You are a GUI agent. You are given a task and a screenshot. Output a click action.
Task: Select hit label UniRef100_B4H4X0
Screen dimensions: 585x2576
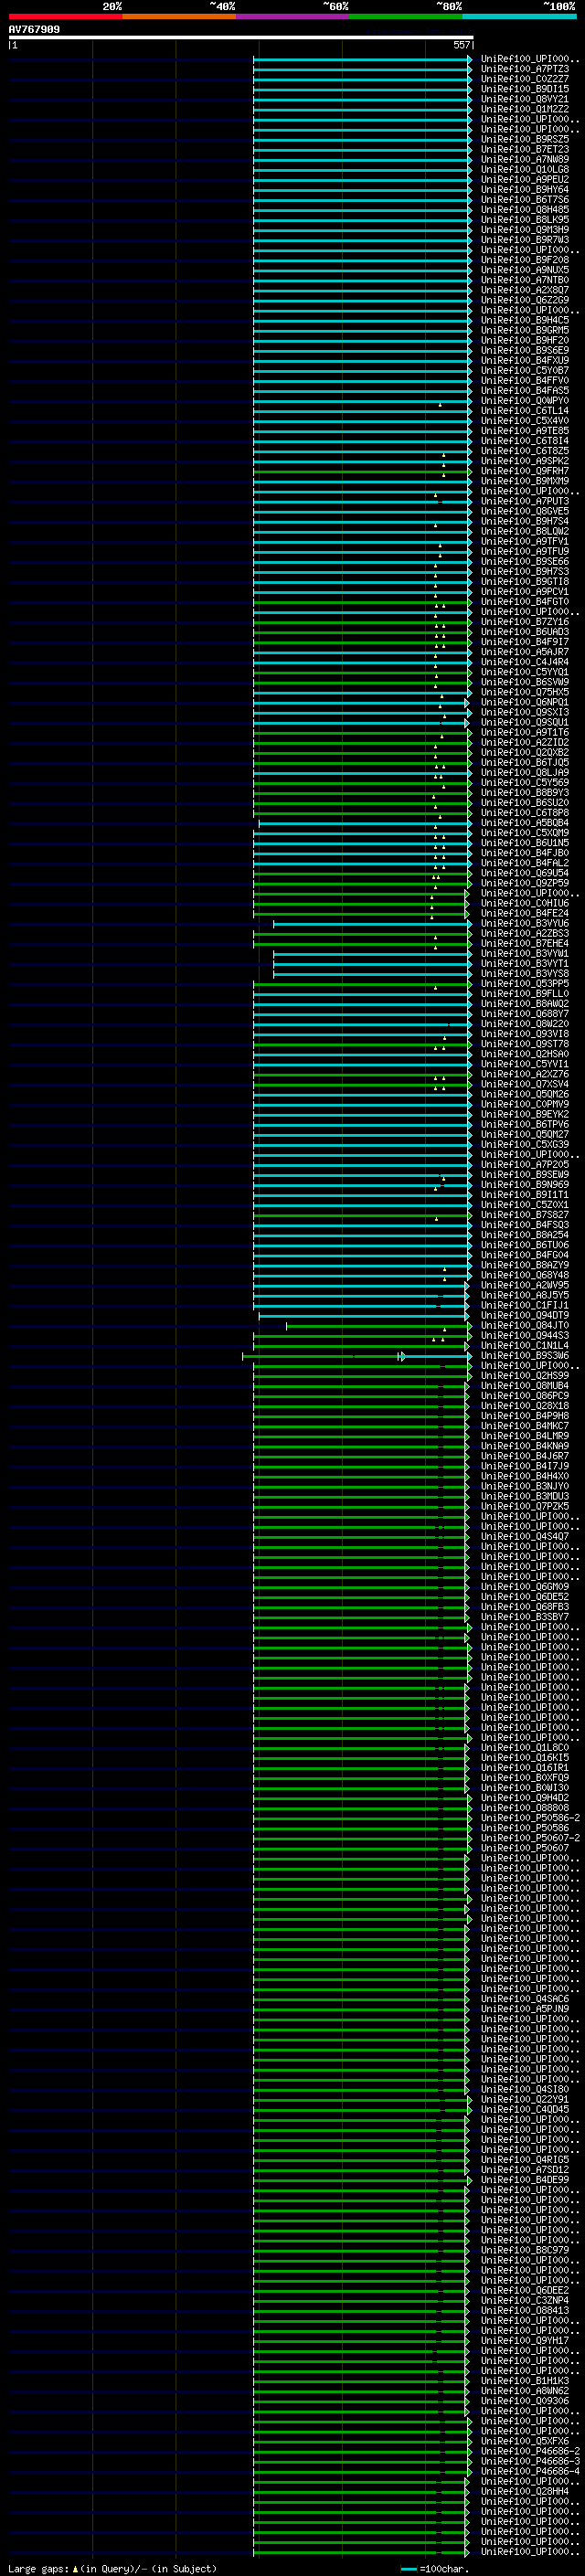click(524, 1476)
